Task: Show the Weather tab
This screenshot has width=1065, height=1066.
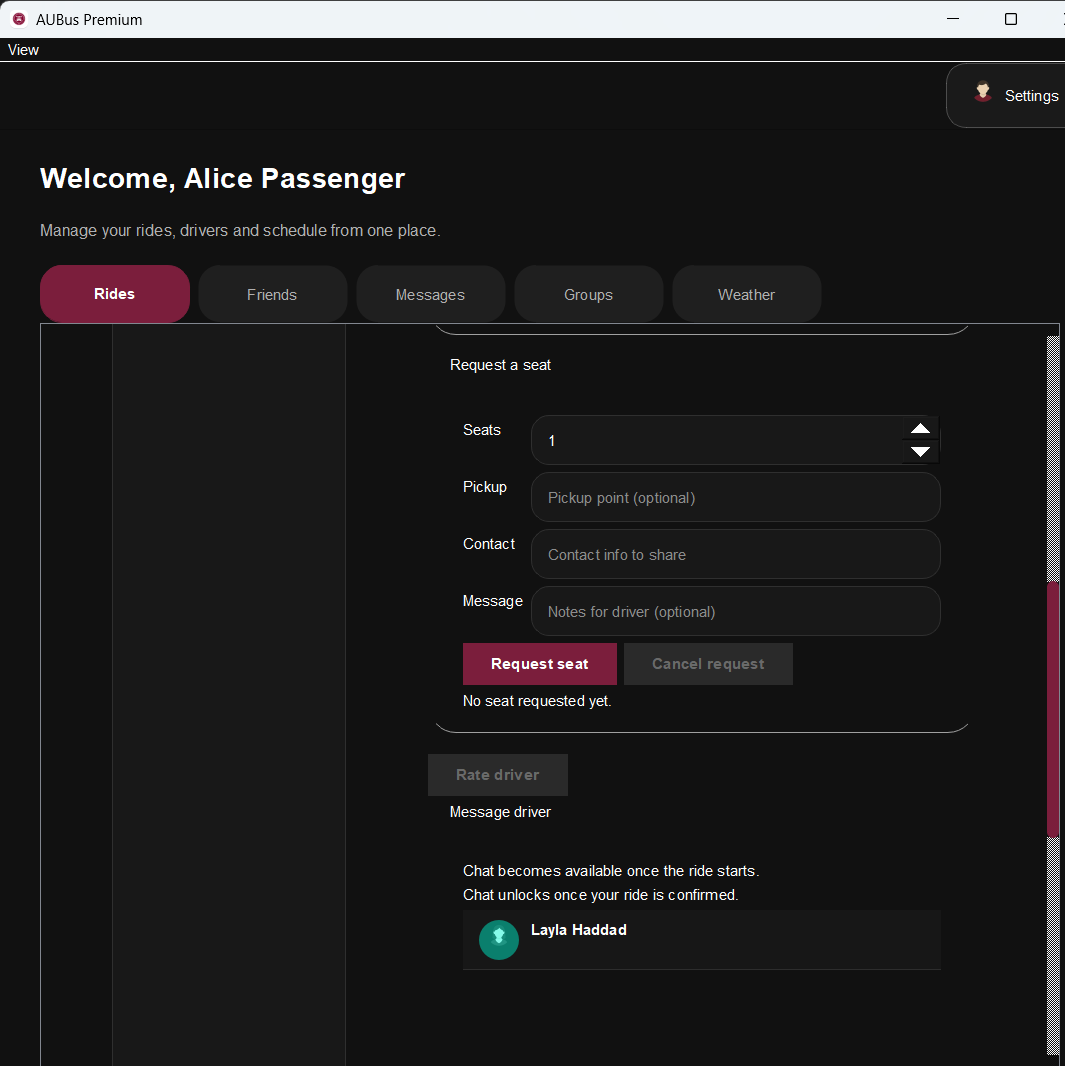Action: coord(746,294)
